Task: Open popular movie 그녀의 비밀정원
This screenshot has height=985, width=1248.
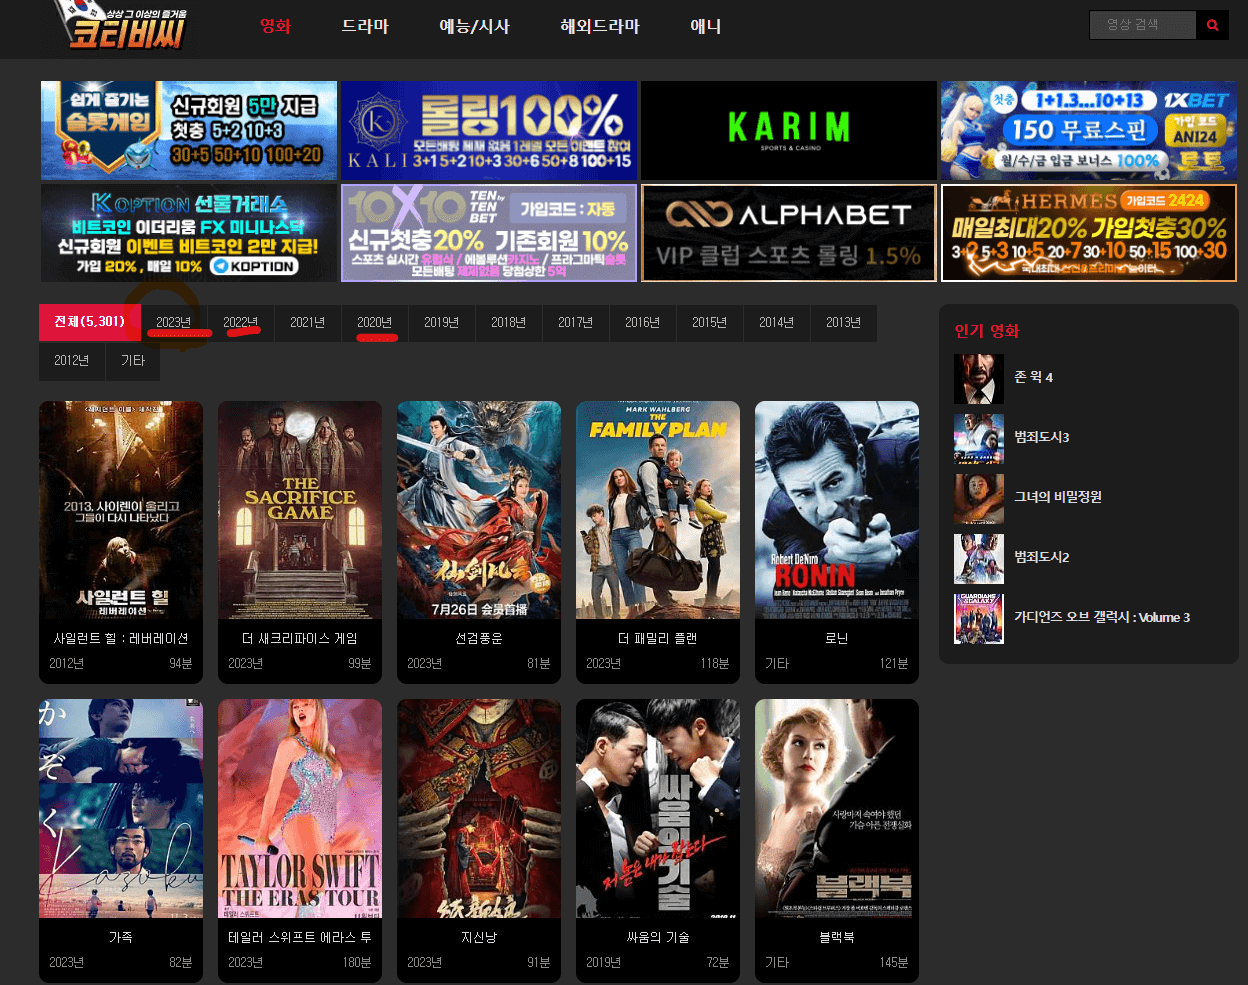Action: click(1058, 496)
